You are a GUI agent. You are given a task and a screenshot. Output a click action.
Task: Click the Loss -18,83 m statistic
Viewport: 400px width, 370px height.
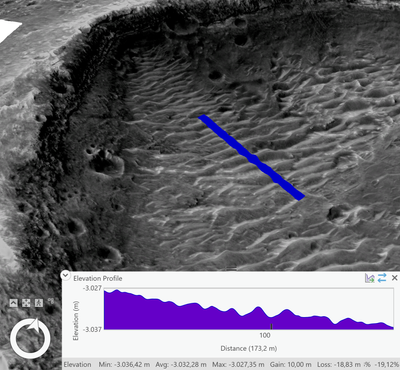point(339,364)
